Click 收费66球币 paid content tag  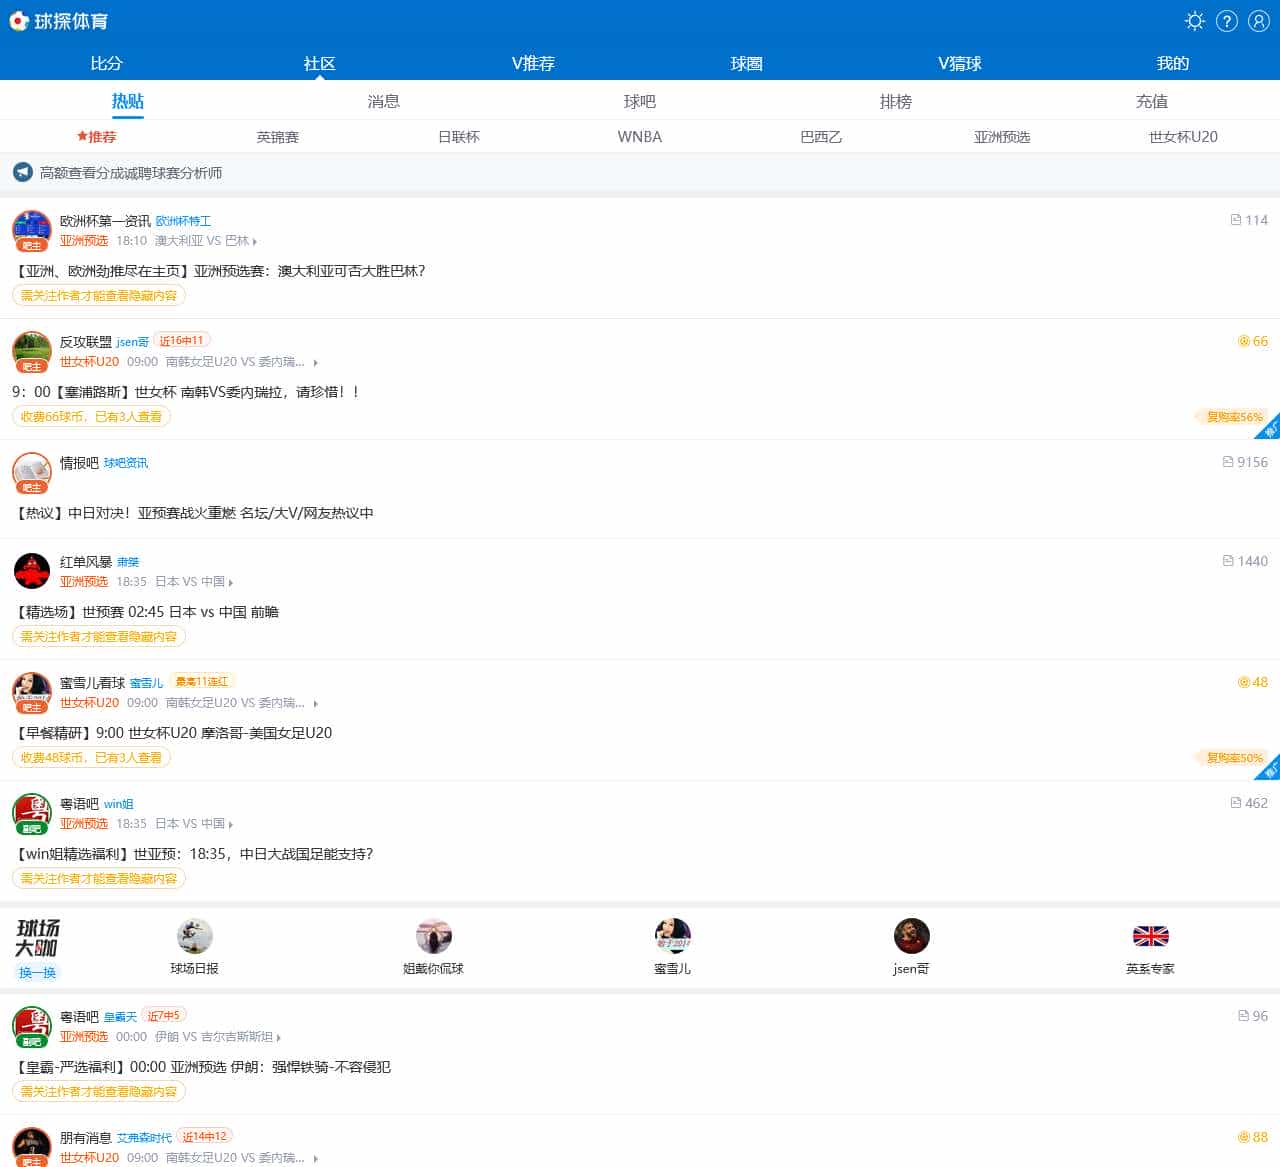tap(91, 417)
